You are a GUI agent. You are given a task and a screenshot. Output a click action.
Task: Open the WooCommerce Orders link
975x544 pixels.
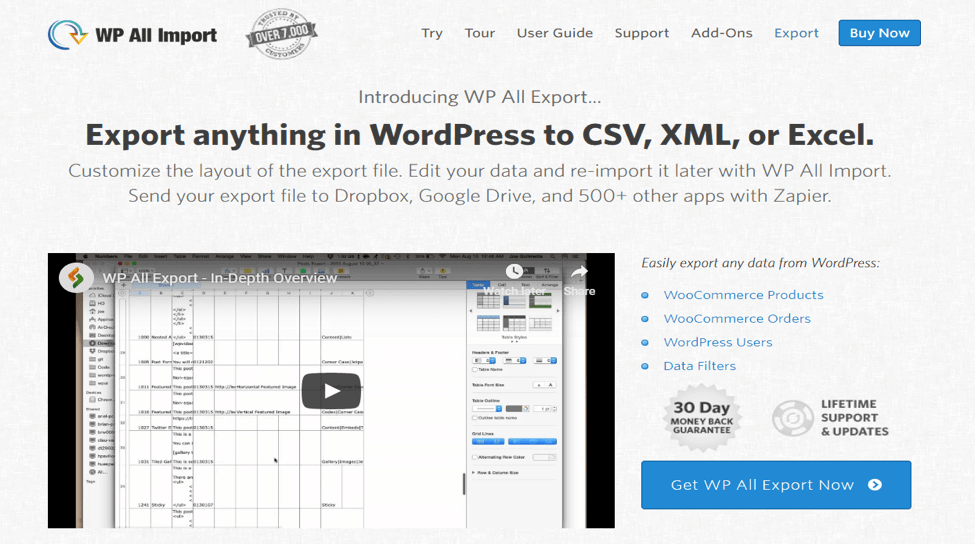click(x=737, y=318)
